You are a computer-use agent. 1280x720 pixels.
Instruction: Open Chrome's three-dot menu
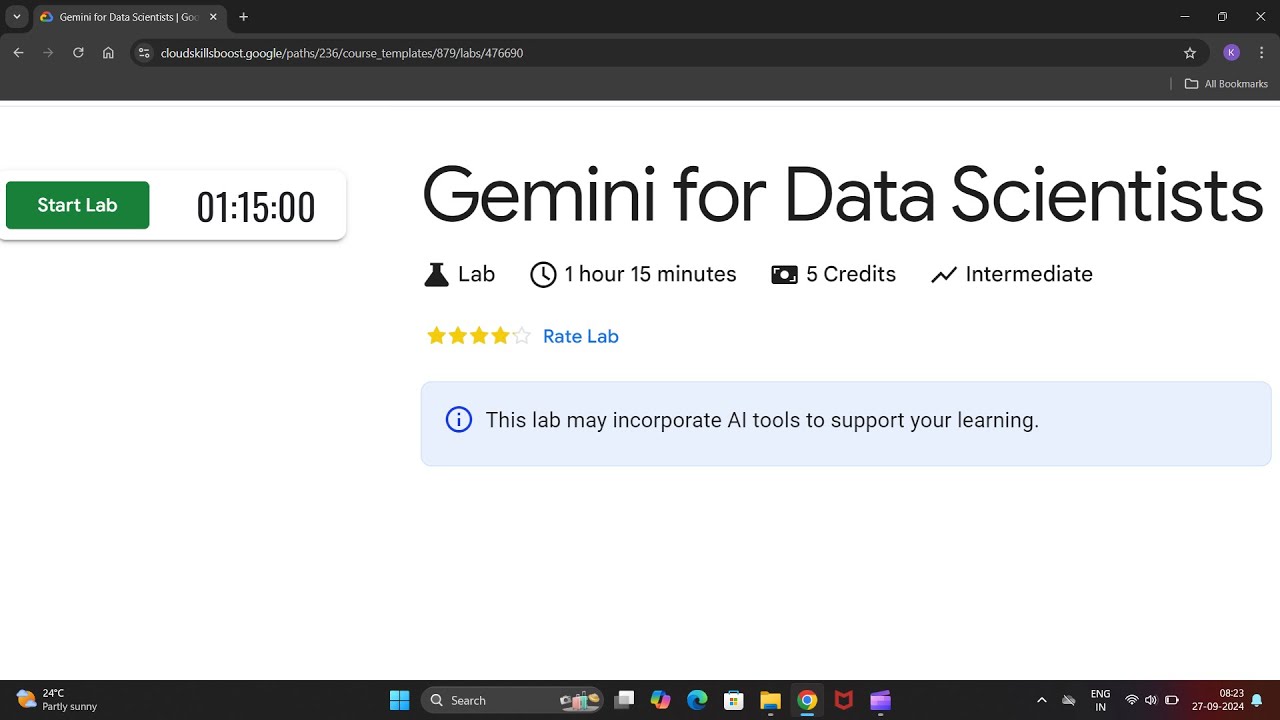coord(1262,53)
